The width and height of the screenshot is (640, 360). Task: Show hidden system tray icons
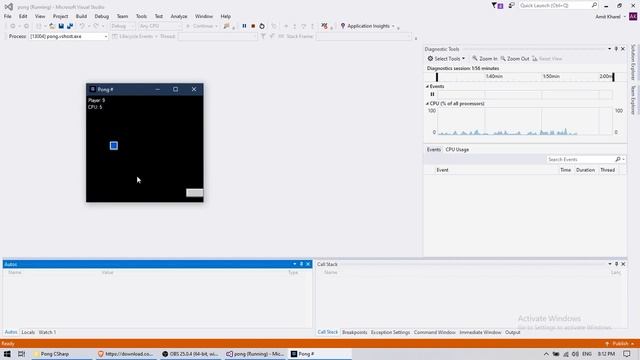tap(546, 354)
